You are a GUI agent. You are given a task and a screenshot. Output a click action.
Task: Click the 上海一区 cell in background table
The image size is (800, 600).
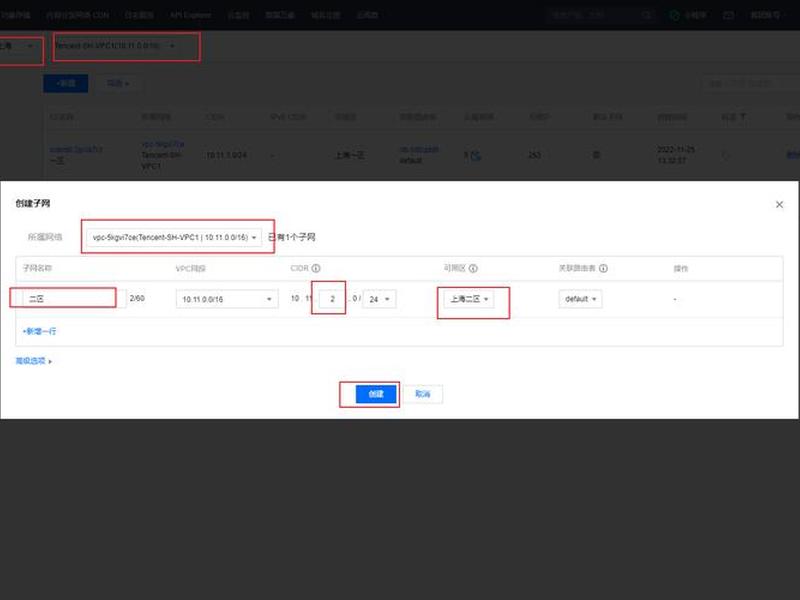[349, 155]
